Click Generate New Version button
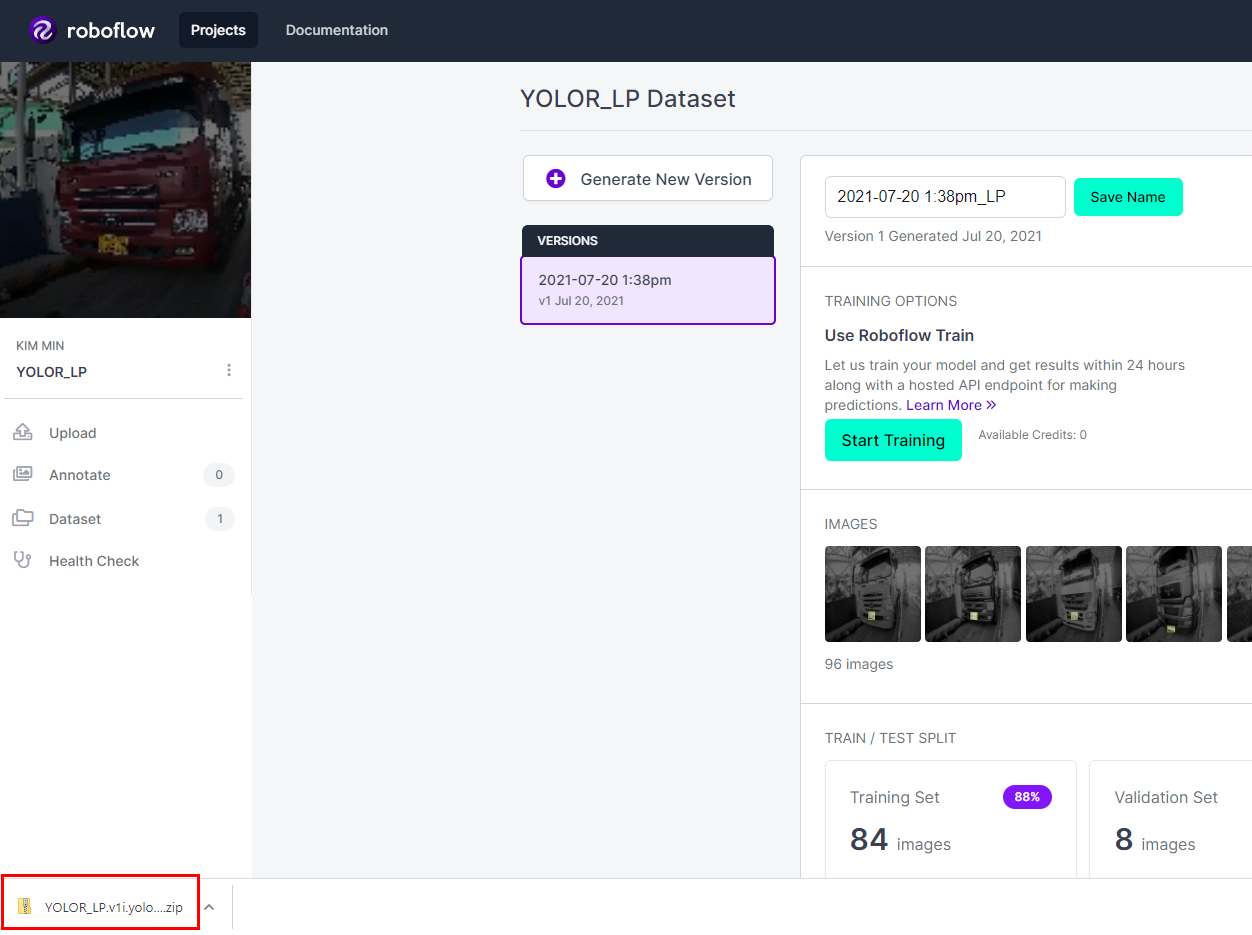This screenshot has height=935, width=1252. tap(648, 178)
